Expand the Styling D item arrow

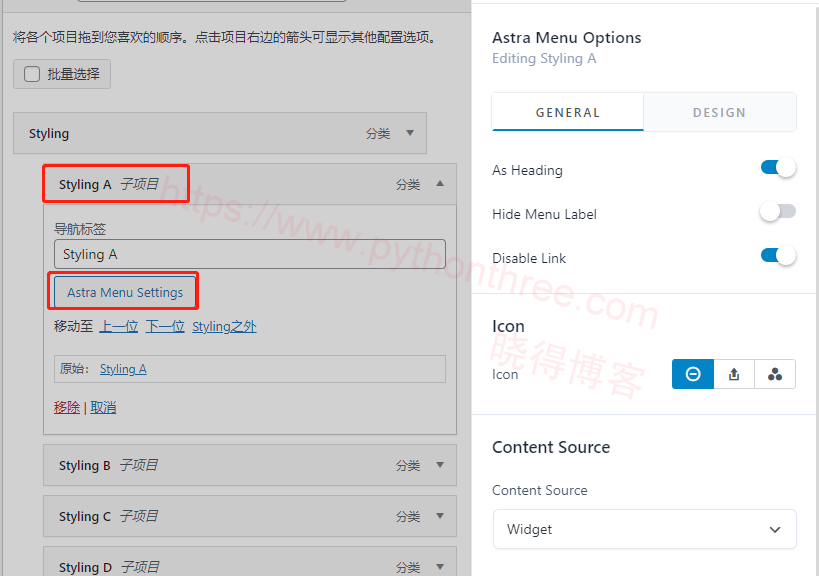pos(440,567)
